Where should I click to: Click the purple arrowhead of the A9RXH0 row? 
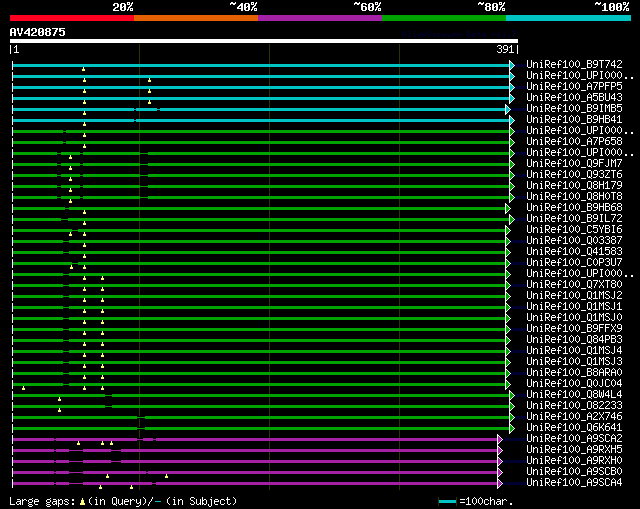pos(500,462)
